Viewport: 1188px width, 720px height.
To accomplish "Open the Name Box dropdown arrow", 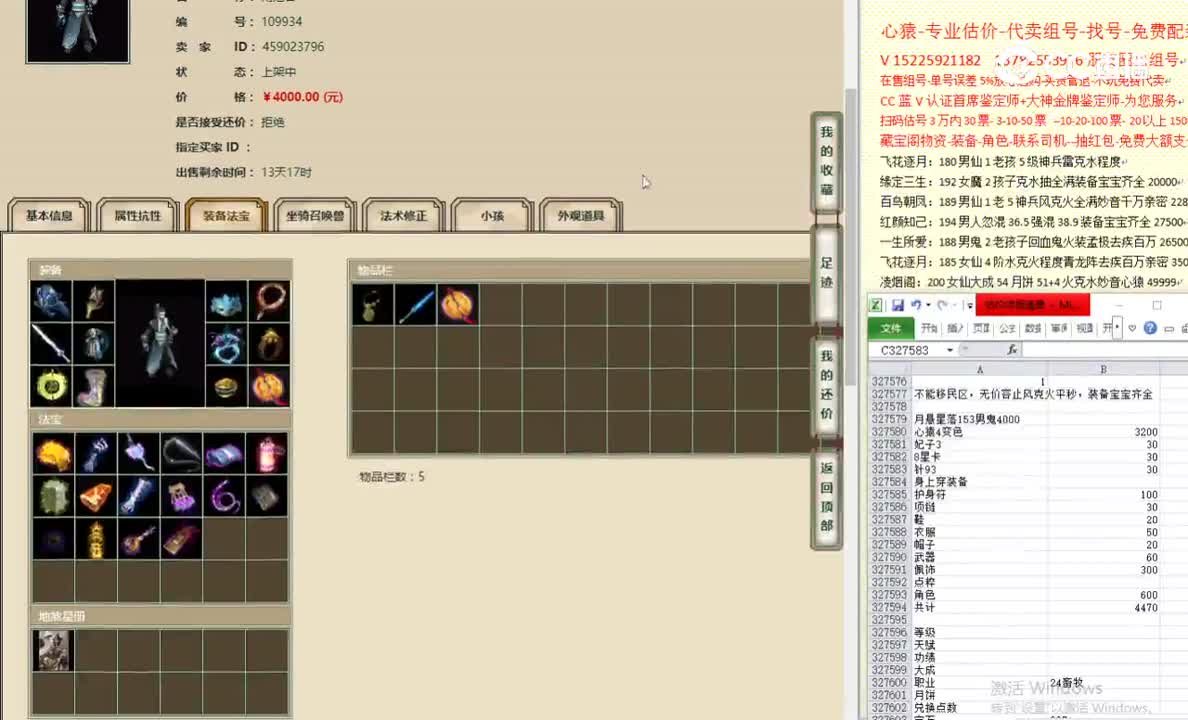I will [x=949, y=349].
